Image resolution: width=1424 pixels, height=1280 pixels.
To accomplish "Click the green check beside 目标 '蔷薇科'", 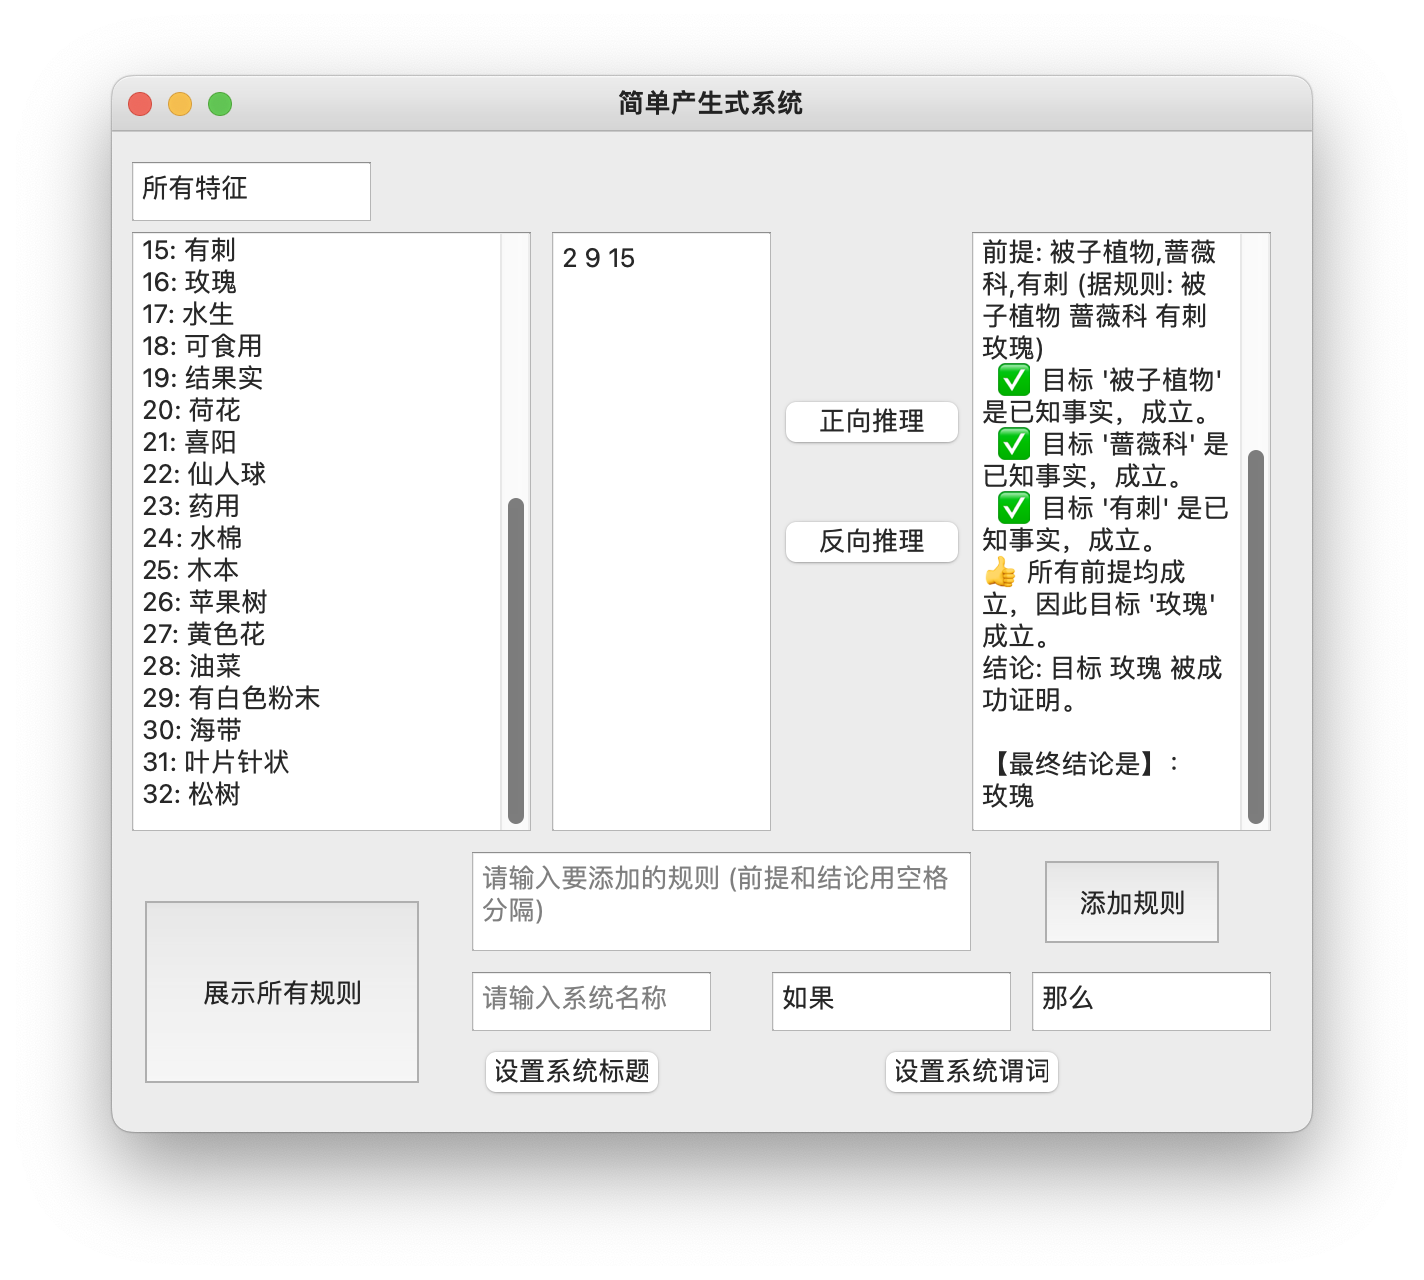I will 1013,444.
